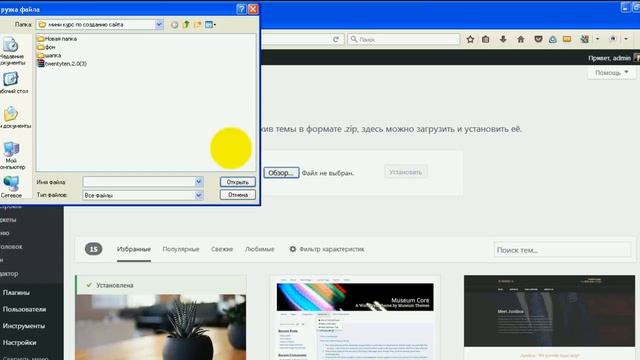
Task: Switch to the 'Избранные' tab
Action: [x=134, y=249]
